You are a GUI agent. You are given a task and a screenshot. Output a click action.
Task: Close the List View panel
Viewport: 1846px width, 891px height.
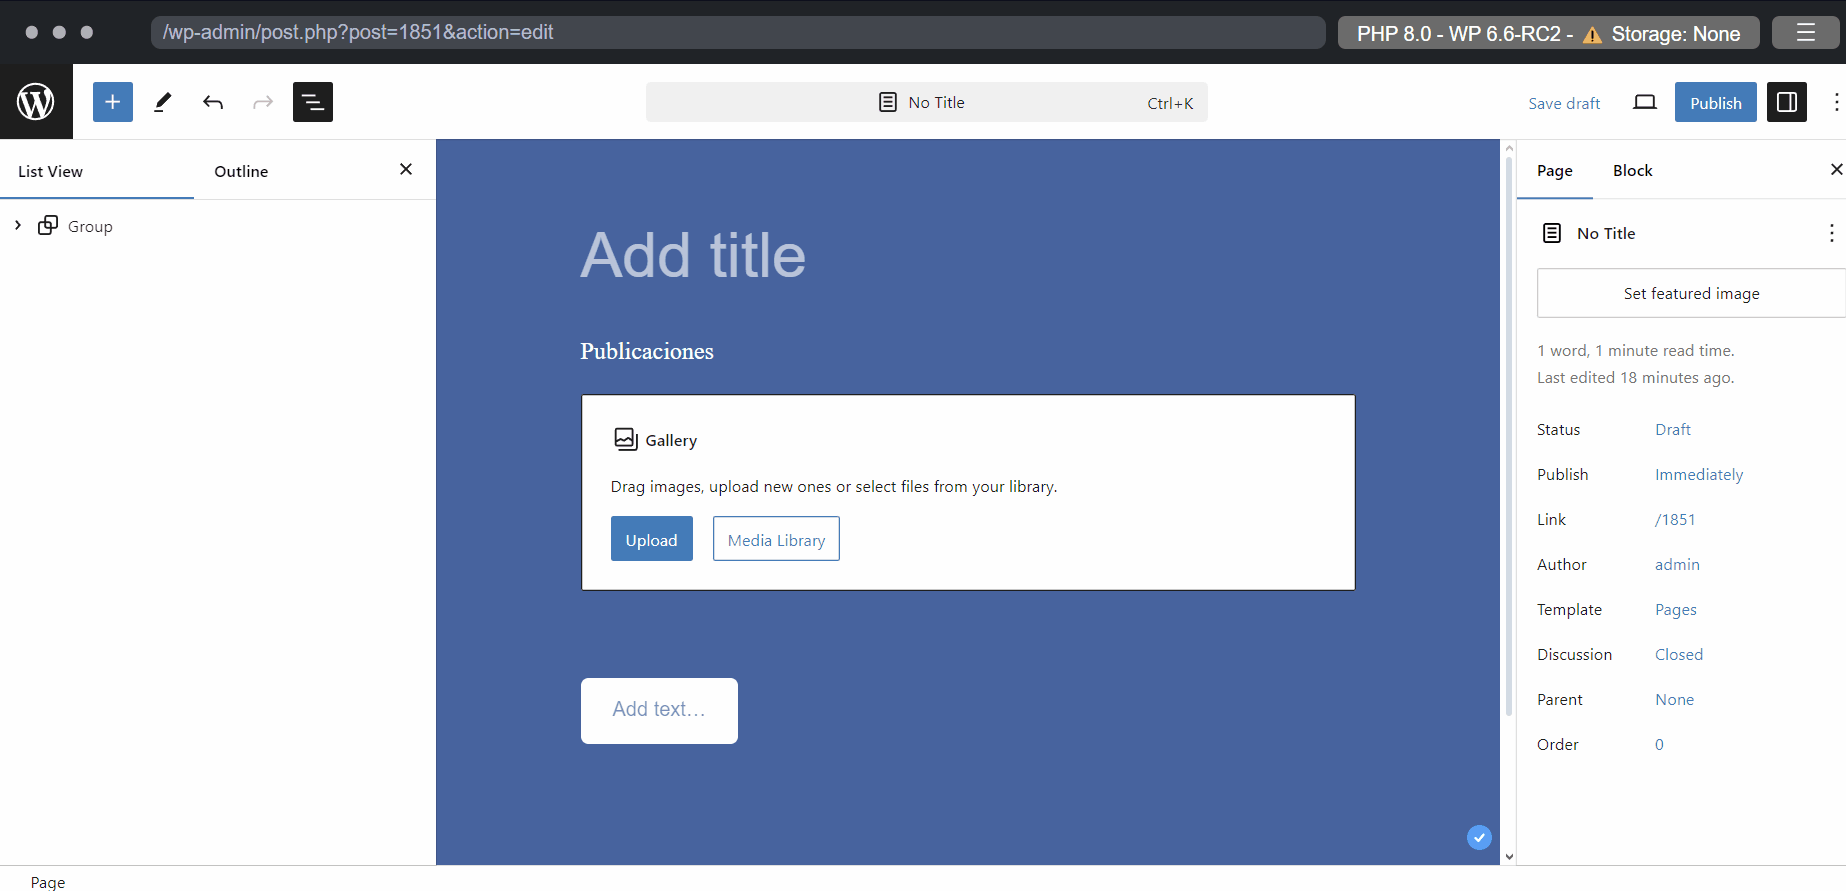[x=406, y=170]
